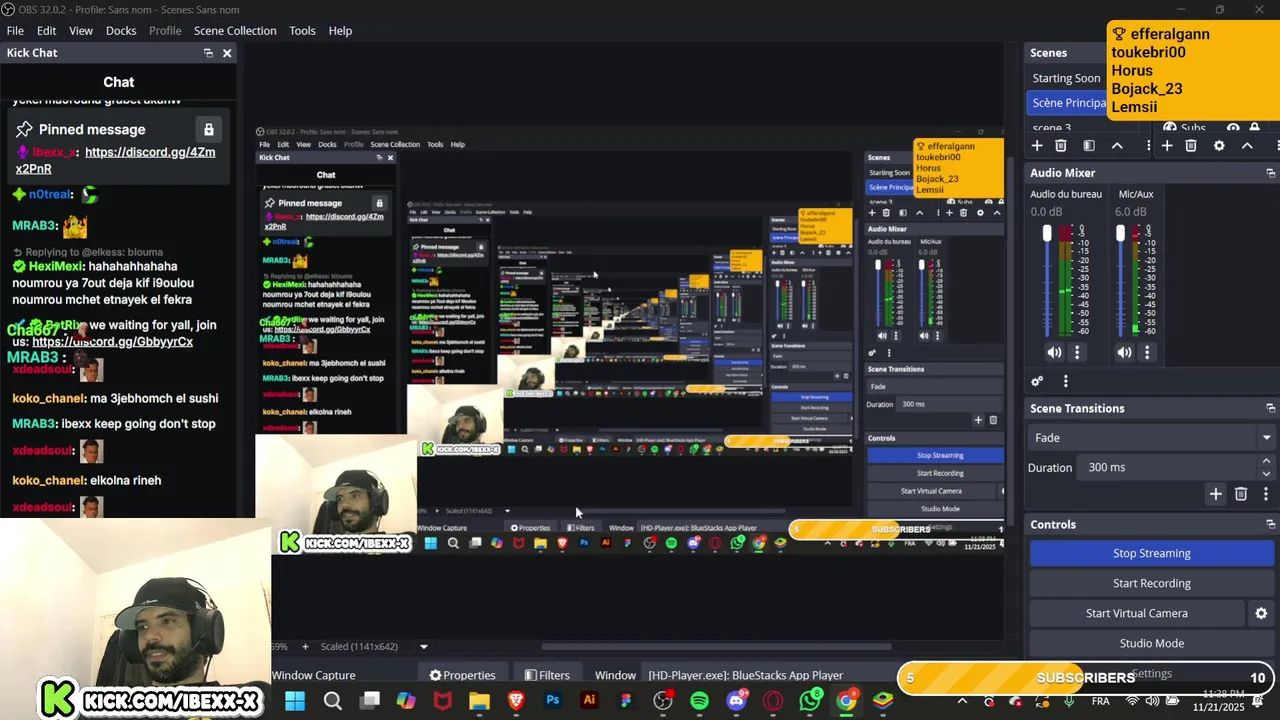The height and width of the screenshot is (720, 1280).
Task: Open preview Scaled zoom dropdown arrow
Action: tap(423, 647)
